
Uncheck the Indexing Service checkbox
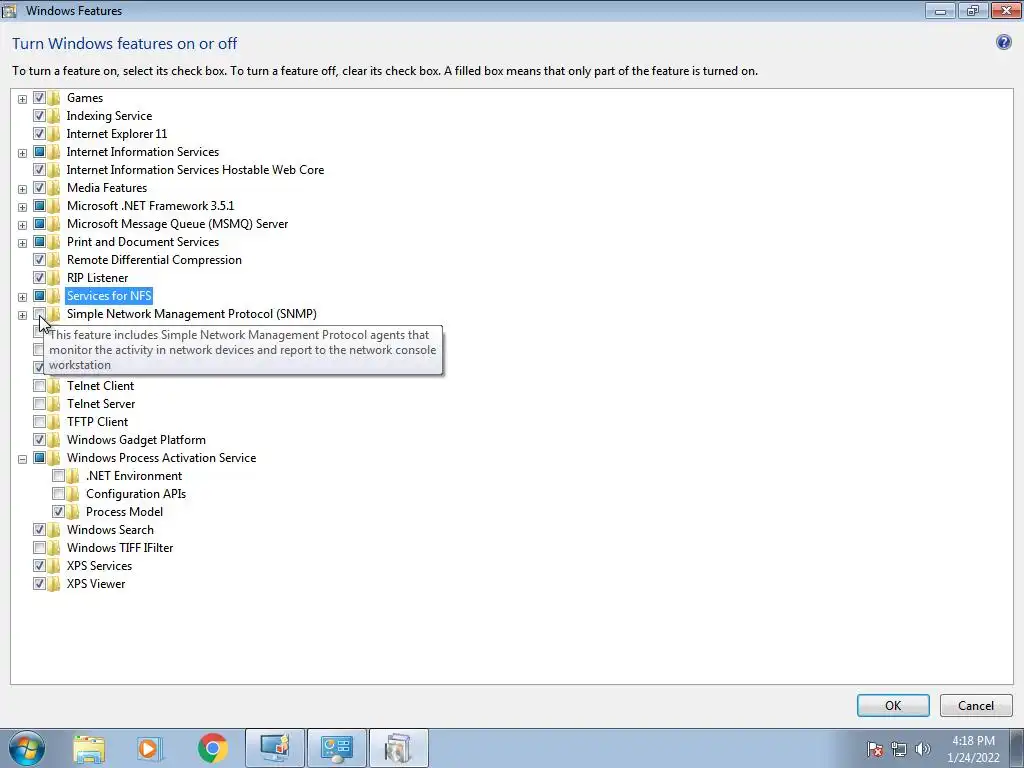tap(39, 116)
